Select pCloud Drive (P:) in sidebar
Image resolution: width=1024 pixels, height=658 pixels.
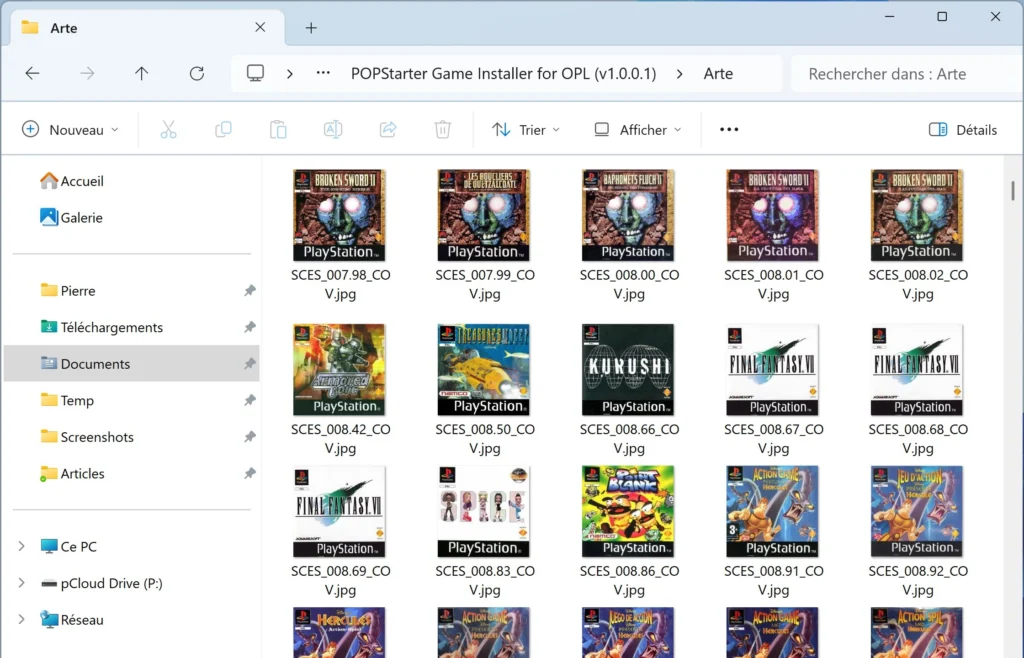click(x=101, y=583)
